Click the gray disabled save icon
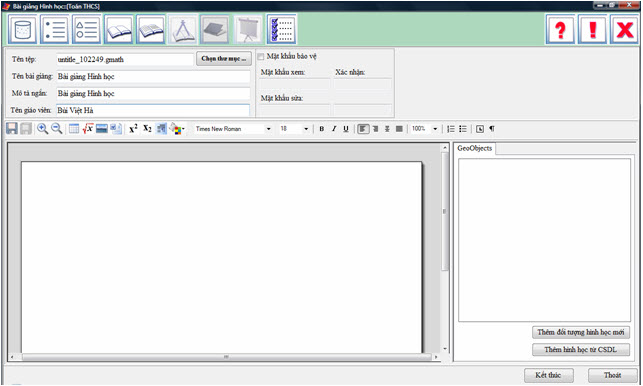This screenshot has width=643, height=386. point(26,129)
